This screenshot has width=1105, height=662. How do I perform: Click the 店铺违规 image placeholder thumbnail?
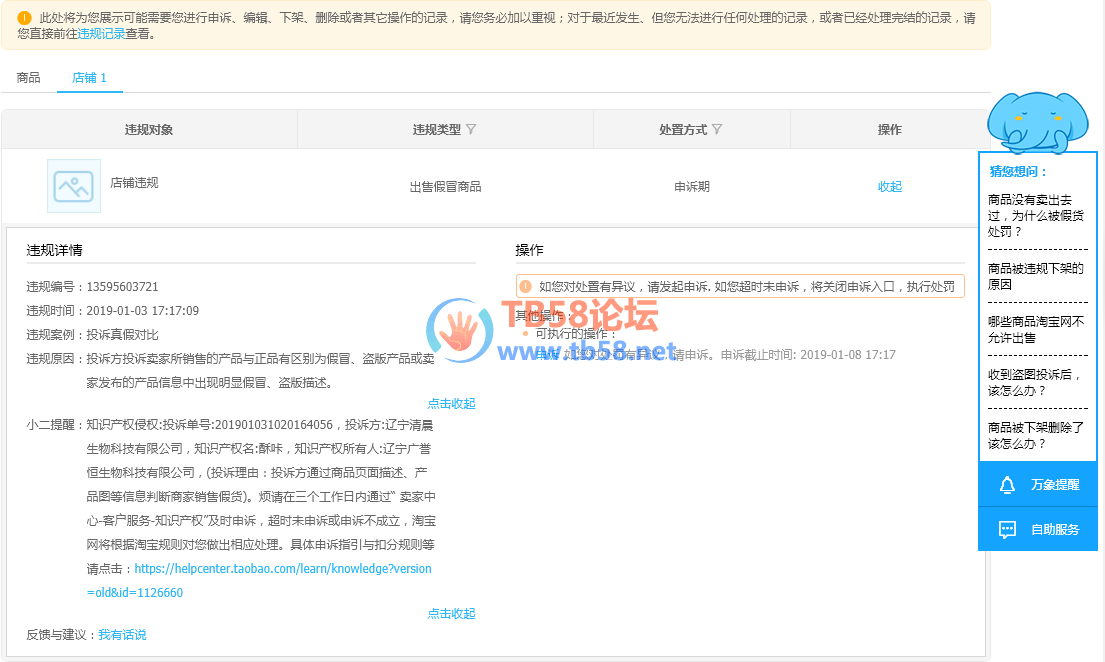click(74, 186)
